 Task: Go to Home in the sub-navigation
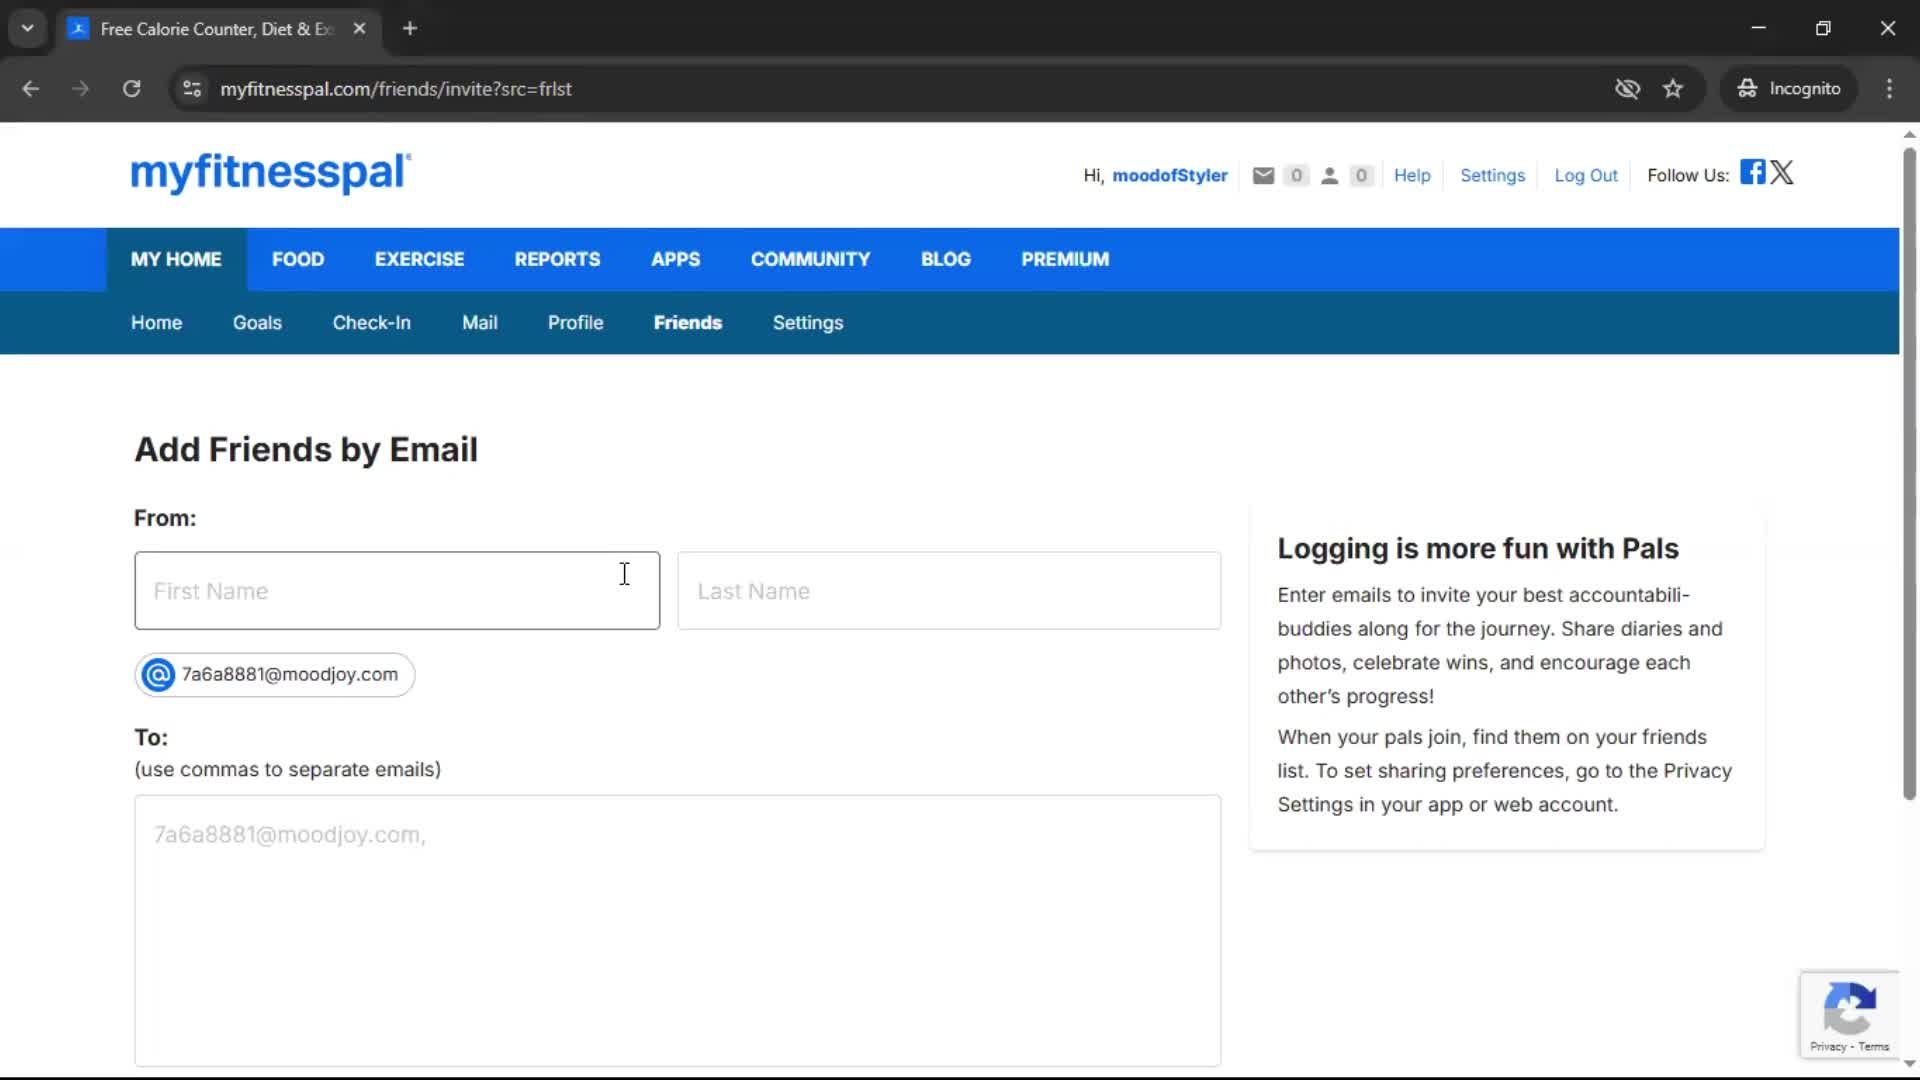click(156, 323)
